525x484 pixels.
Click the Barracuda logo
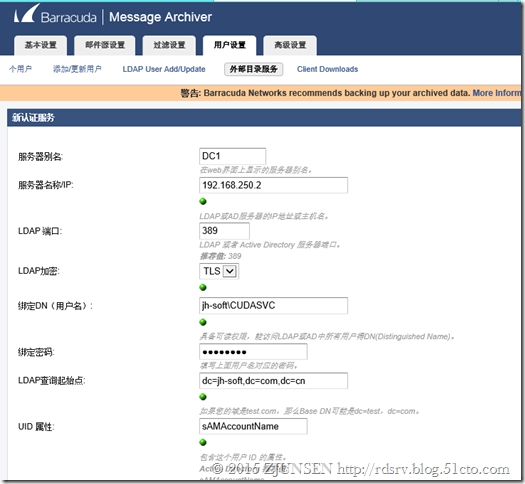(x=55, y=15)
